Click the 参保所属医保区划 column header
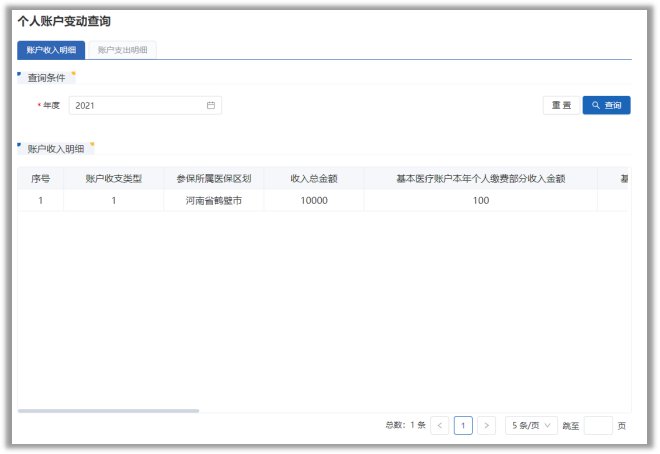Screen dimensions: 660x454 pos(213,179)
